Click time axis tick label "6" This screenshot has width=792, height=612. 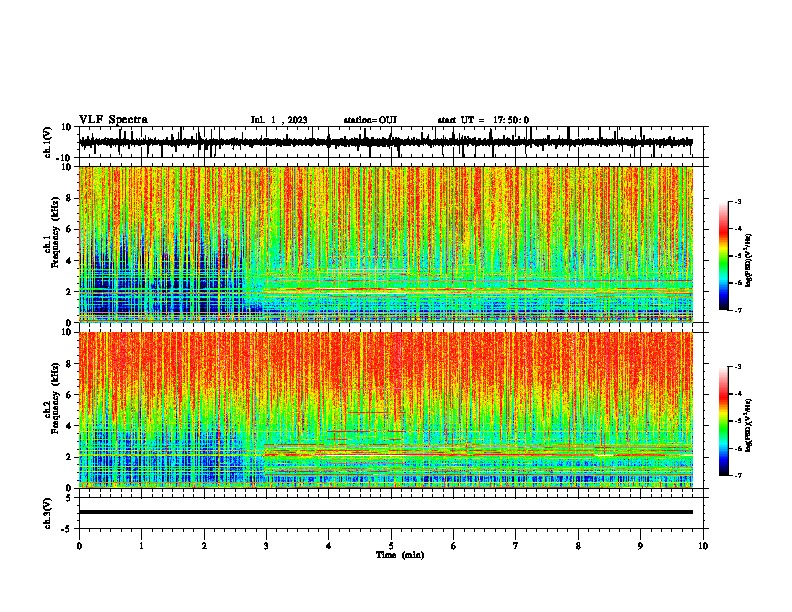[454, 546]
